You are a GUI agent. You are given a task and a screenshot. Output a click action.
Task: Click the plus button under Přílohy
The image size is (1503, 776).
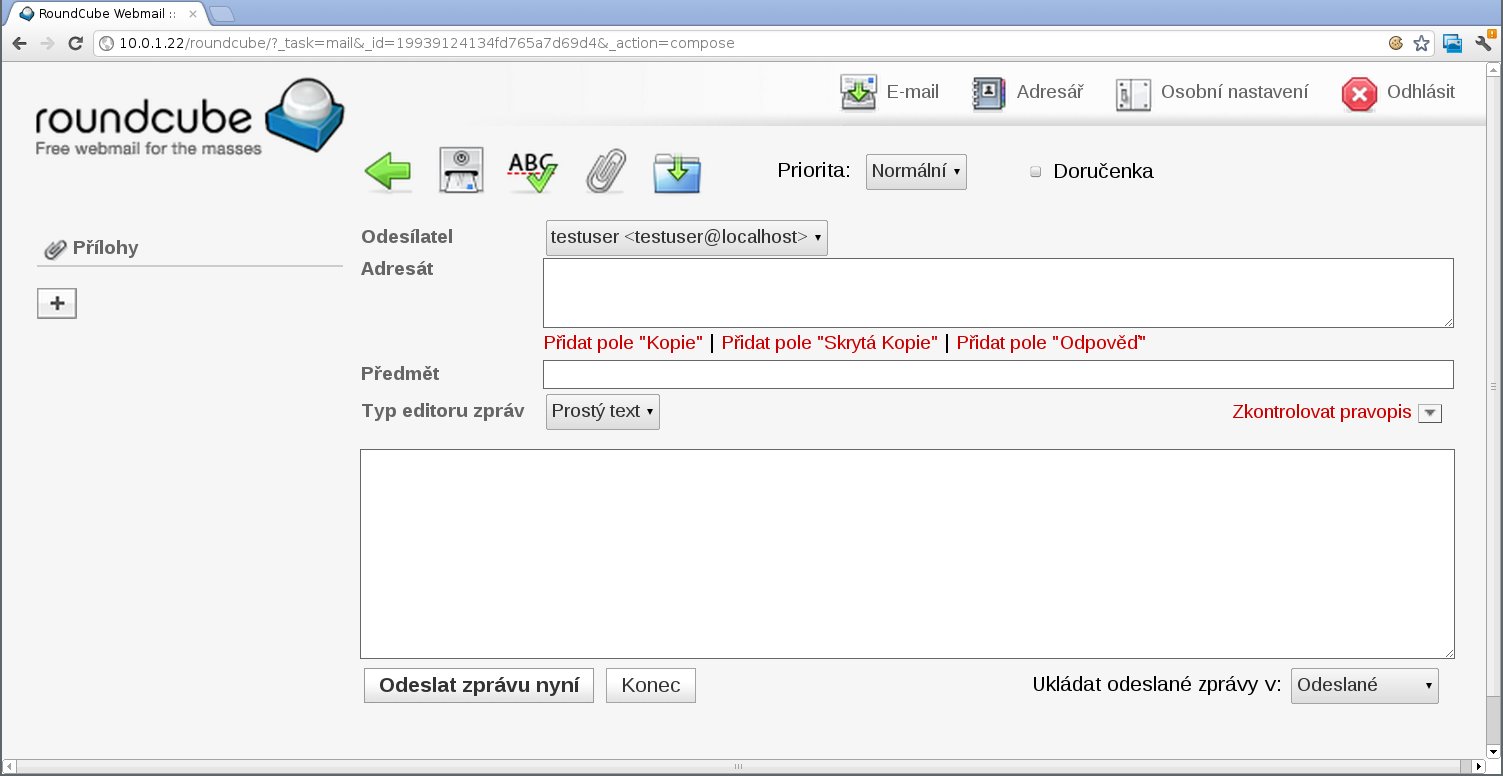coord(57,304)
